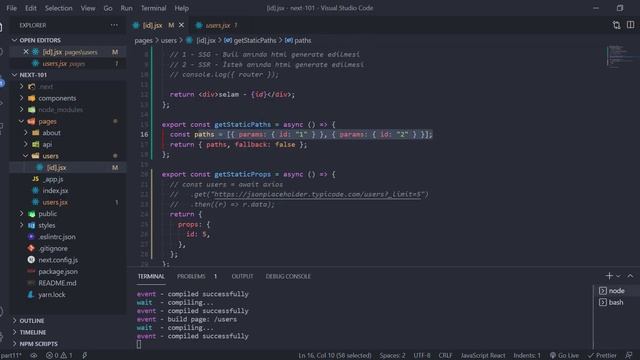The height and width of the screenshot is (360, 640).
Task: Expand the NPM SCRIPTS section
Action: (x=38, y=344)
